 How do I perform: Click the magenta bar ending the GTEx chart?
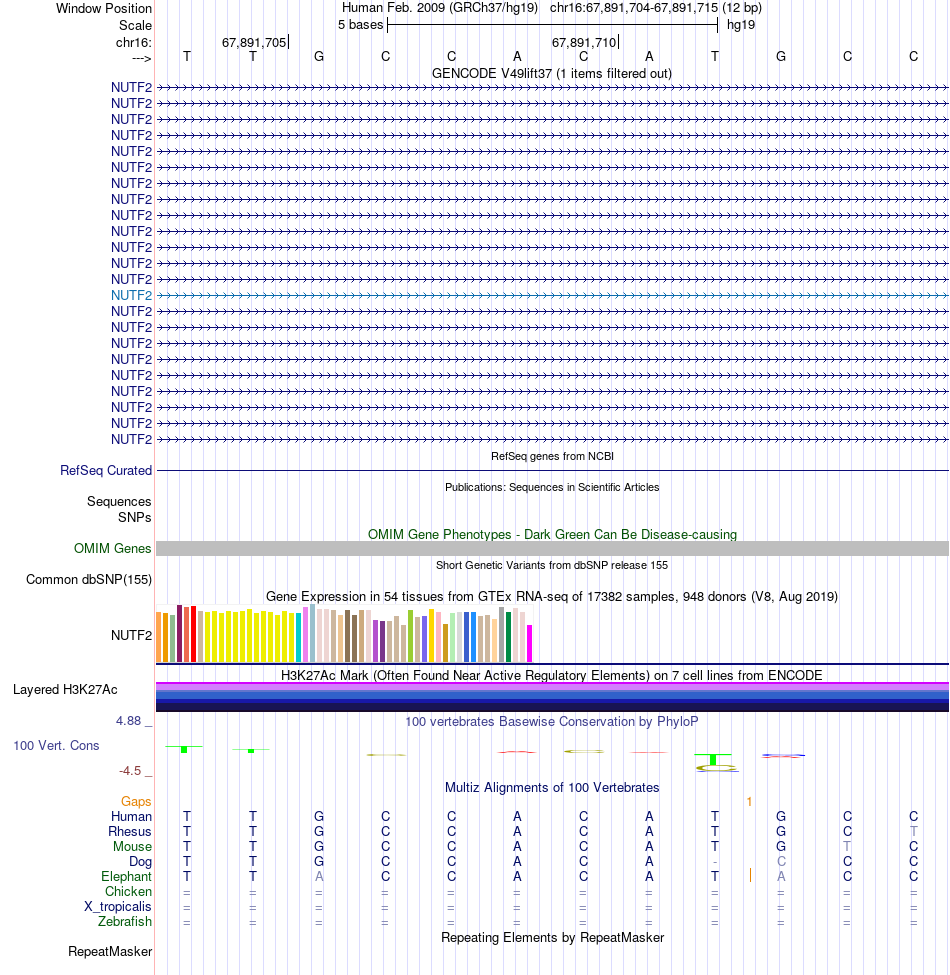[530, 644]
